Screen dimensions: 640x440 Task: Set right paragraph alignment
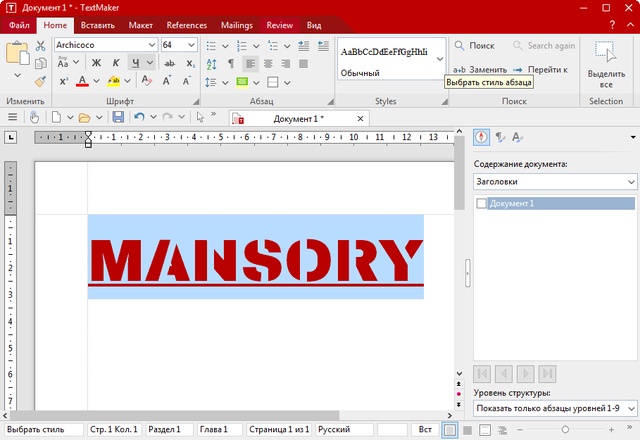(286, 64)
